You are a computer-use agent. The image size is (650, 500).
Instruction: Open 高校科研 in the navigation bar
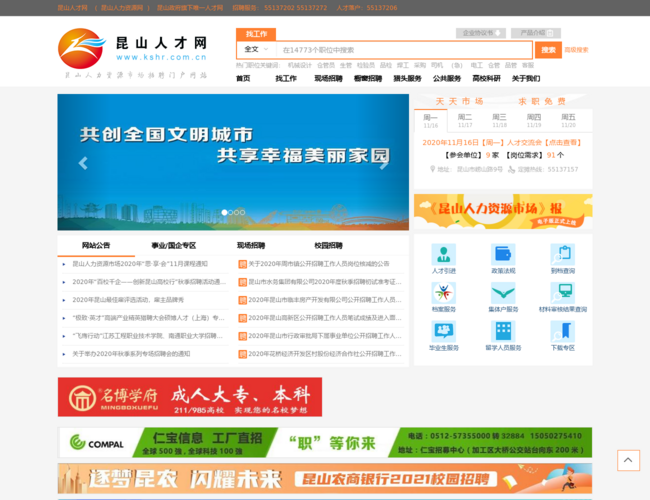pos(486,78)
